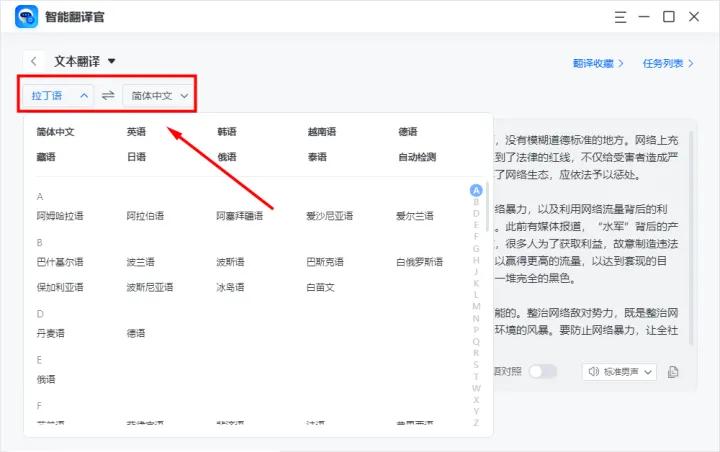Choose 英语 from the quick language list
The width and height of the screenshot is (720, 452).
point(136,132)
